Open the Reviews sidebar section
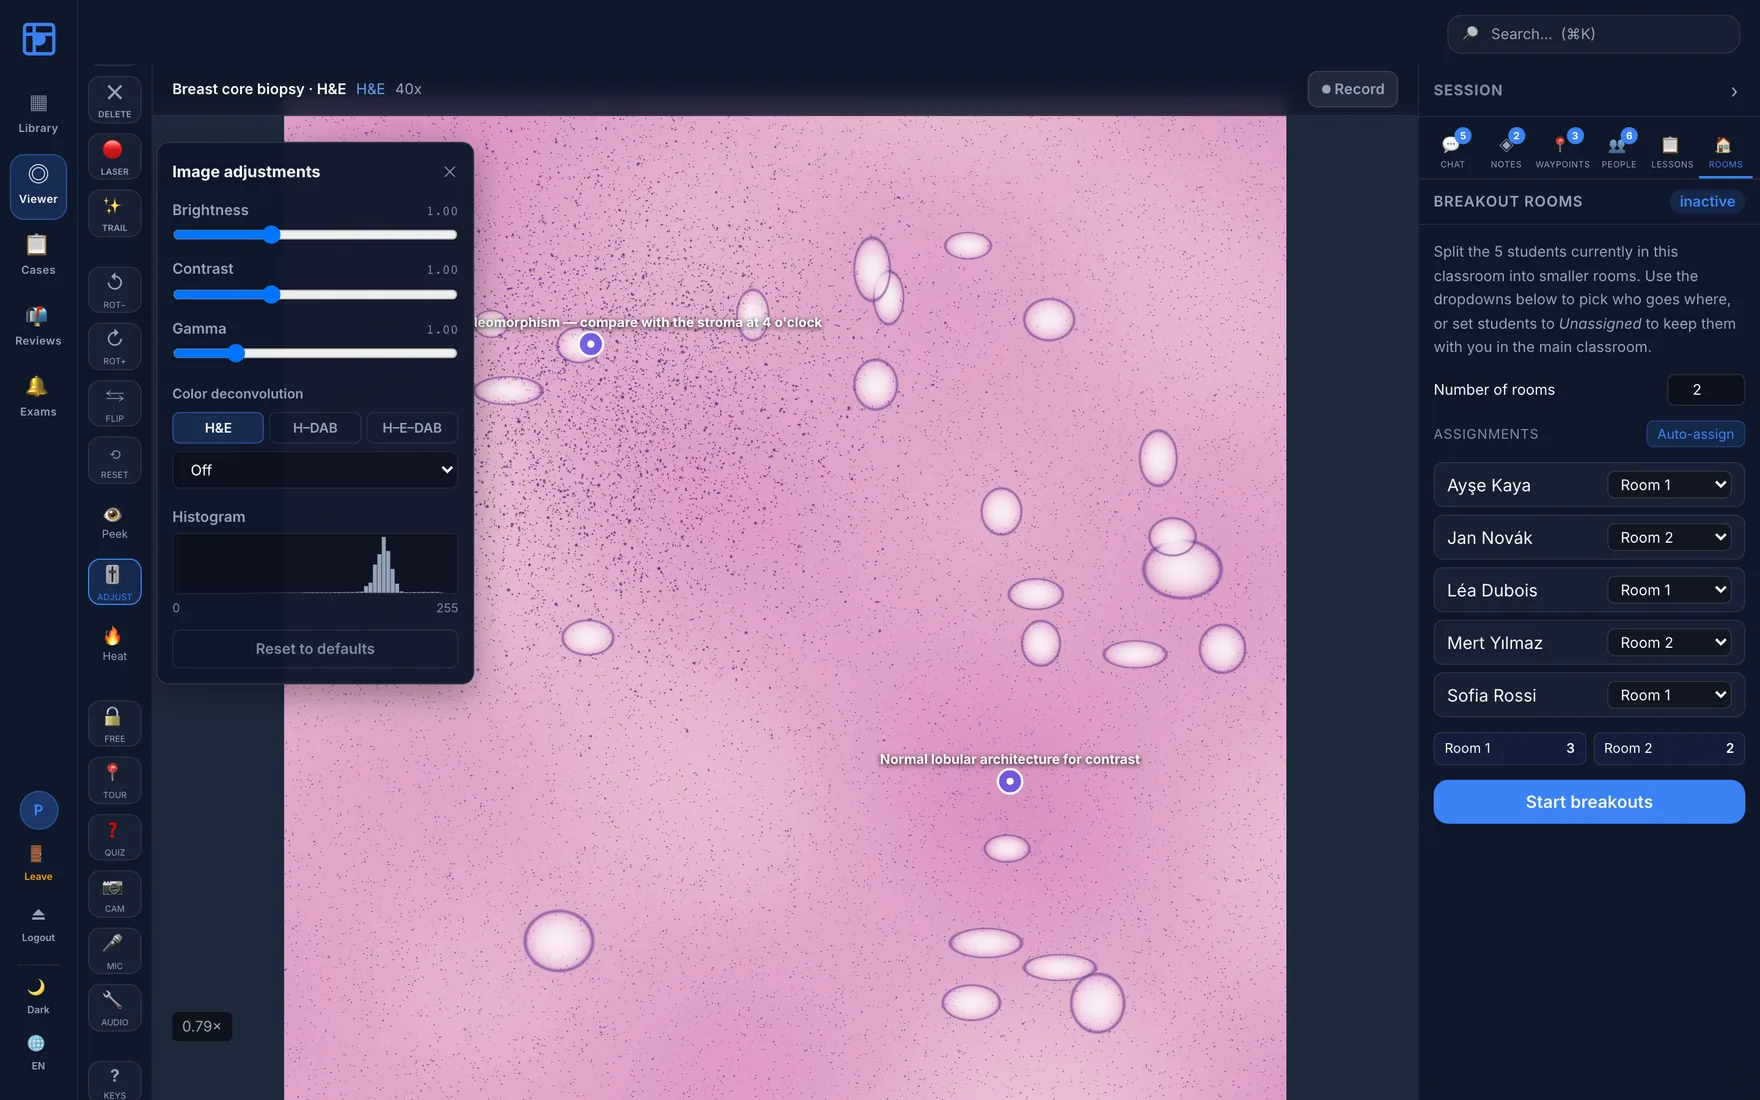Screen dimensions: 1760x1100 point(38,327)
